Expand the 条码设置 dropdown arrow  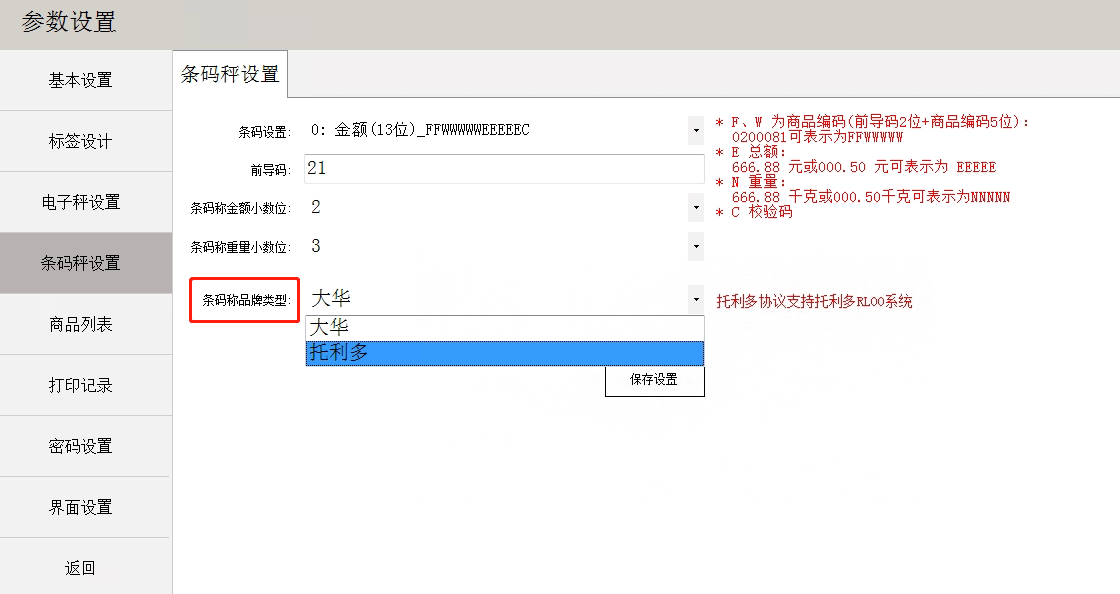pyautogui.click(x=695, y=130)
